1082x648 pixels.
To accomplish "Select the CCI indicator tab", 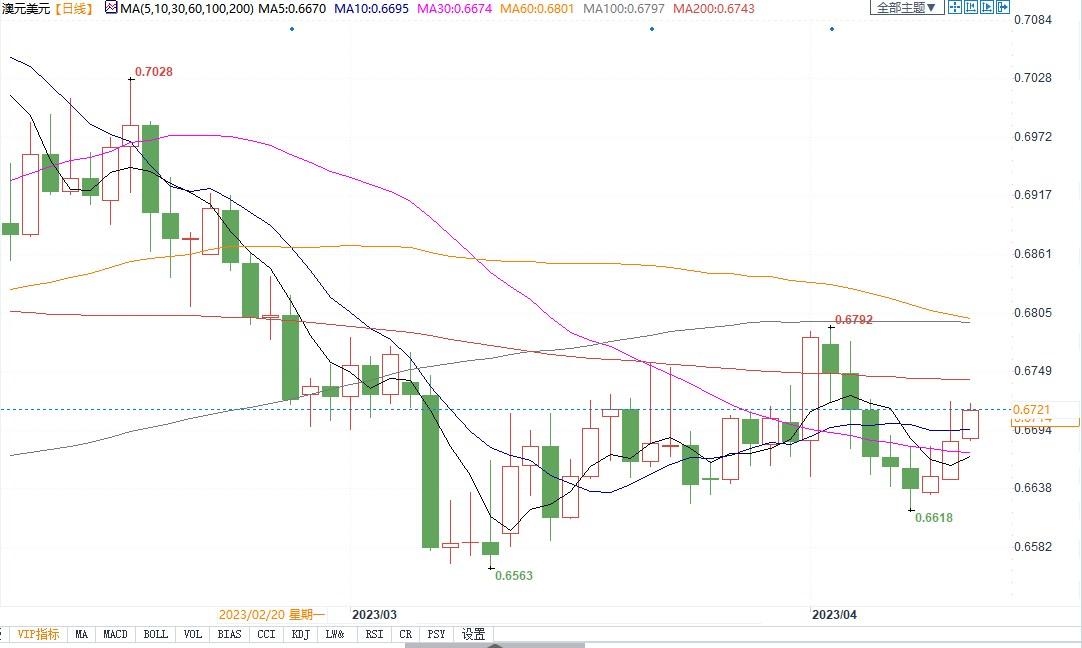I will (x=266, y=634).
